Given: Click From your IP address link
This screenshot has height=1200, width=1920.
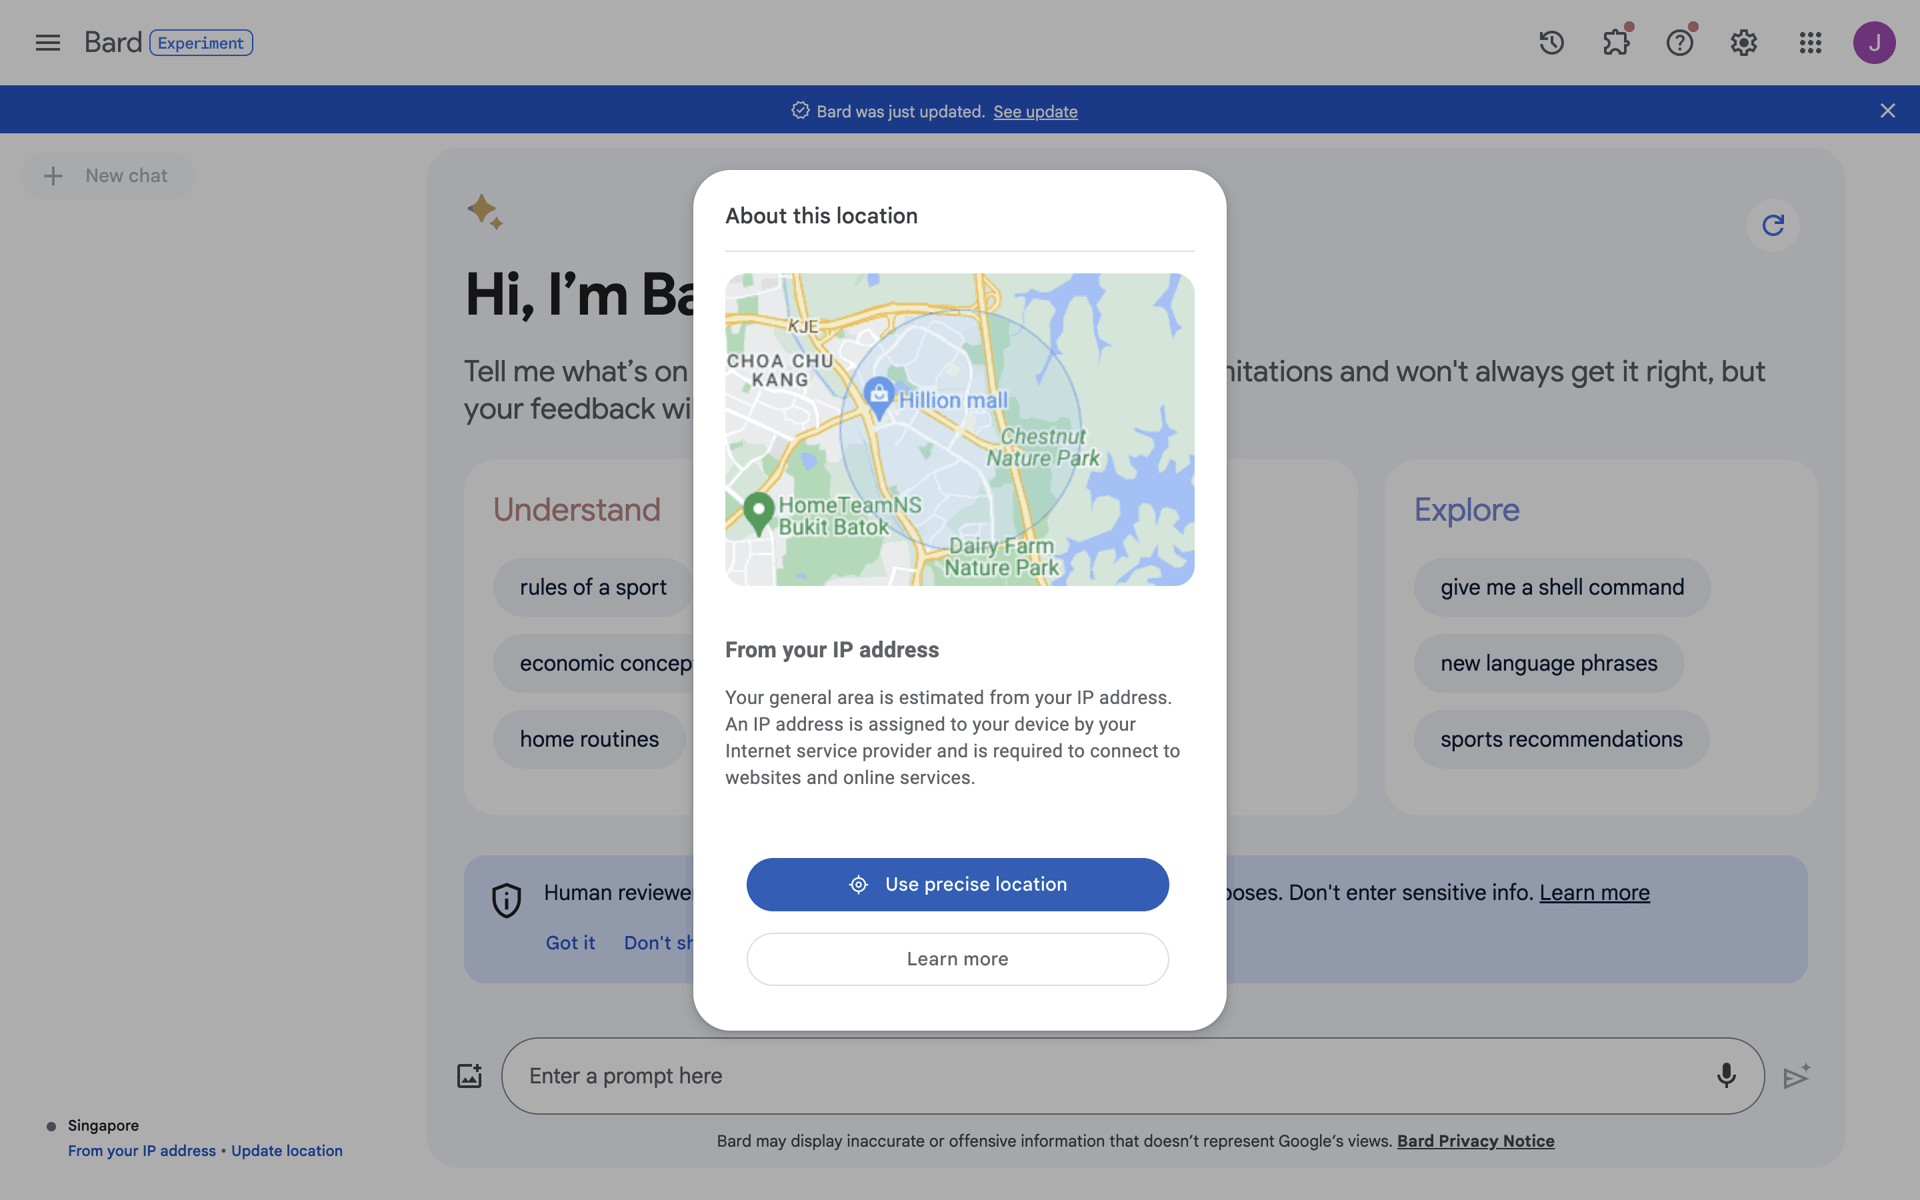Looking at the screenshot, I should pos(142,1151).
